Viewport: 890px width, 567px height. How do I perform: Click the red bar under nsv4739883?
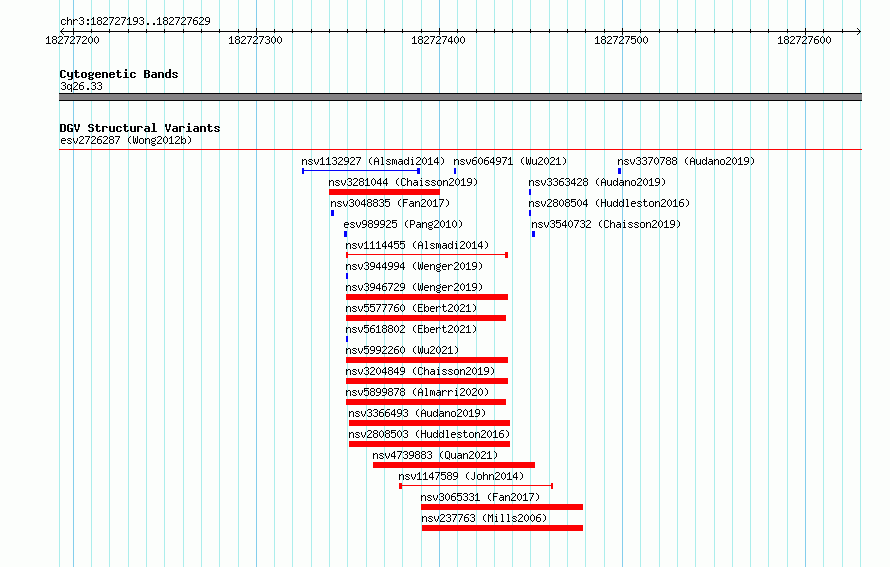click(x=454, y=465)
